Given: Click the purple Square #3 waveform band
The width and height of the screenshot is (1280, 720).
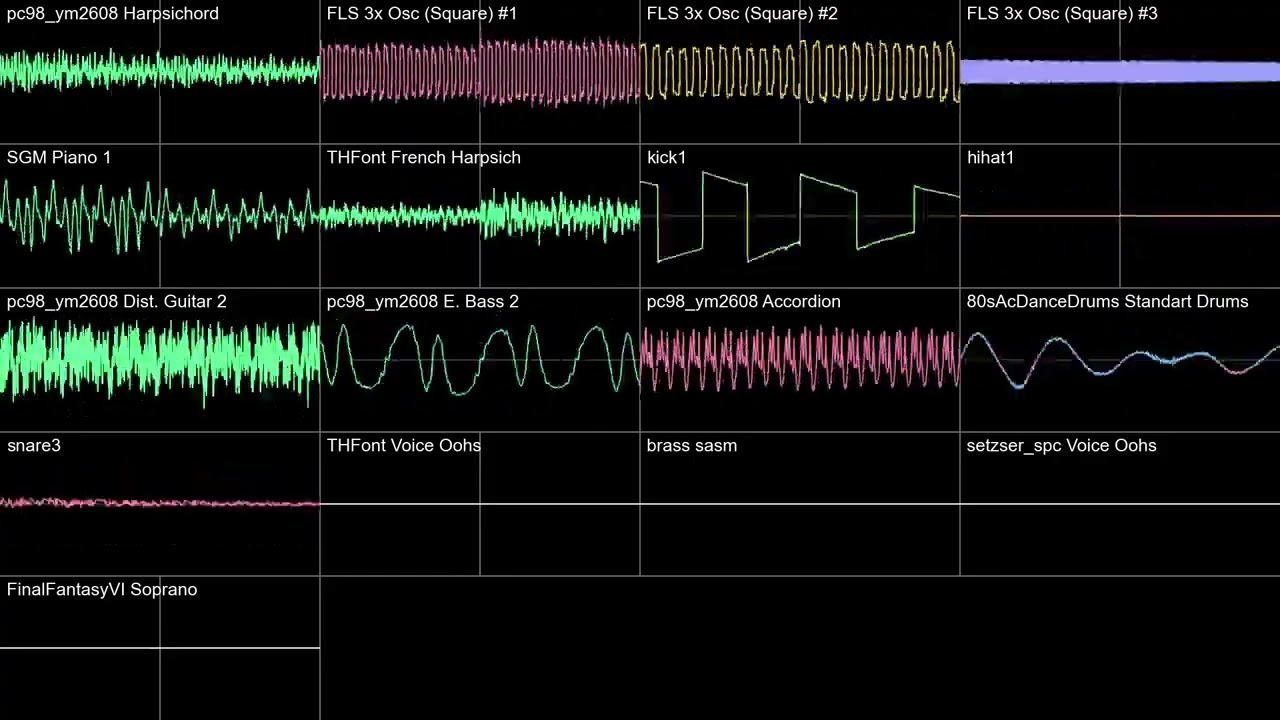Looking at the screenshot, I should 1120,71.
